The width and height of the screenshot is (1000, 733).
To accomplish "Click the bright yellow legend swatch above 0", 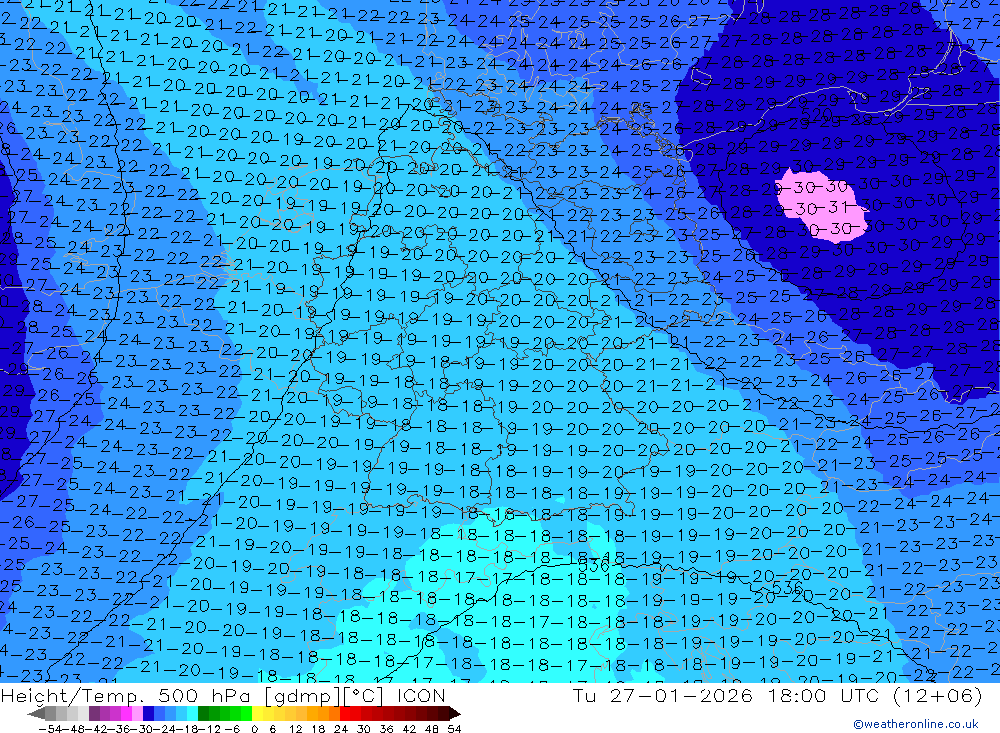I will [258, 714].
